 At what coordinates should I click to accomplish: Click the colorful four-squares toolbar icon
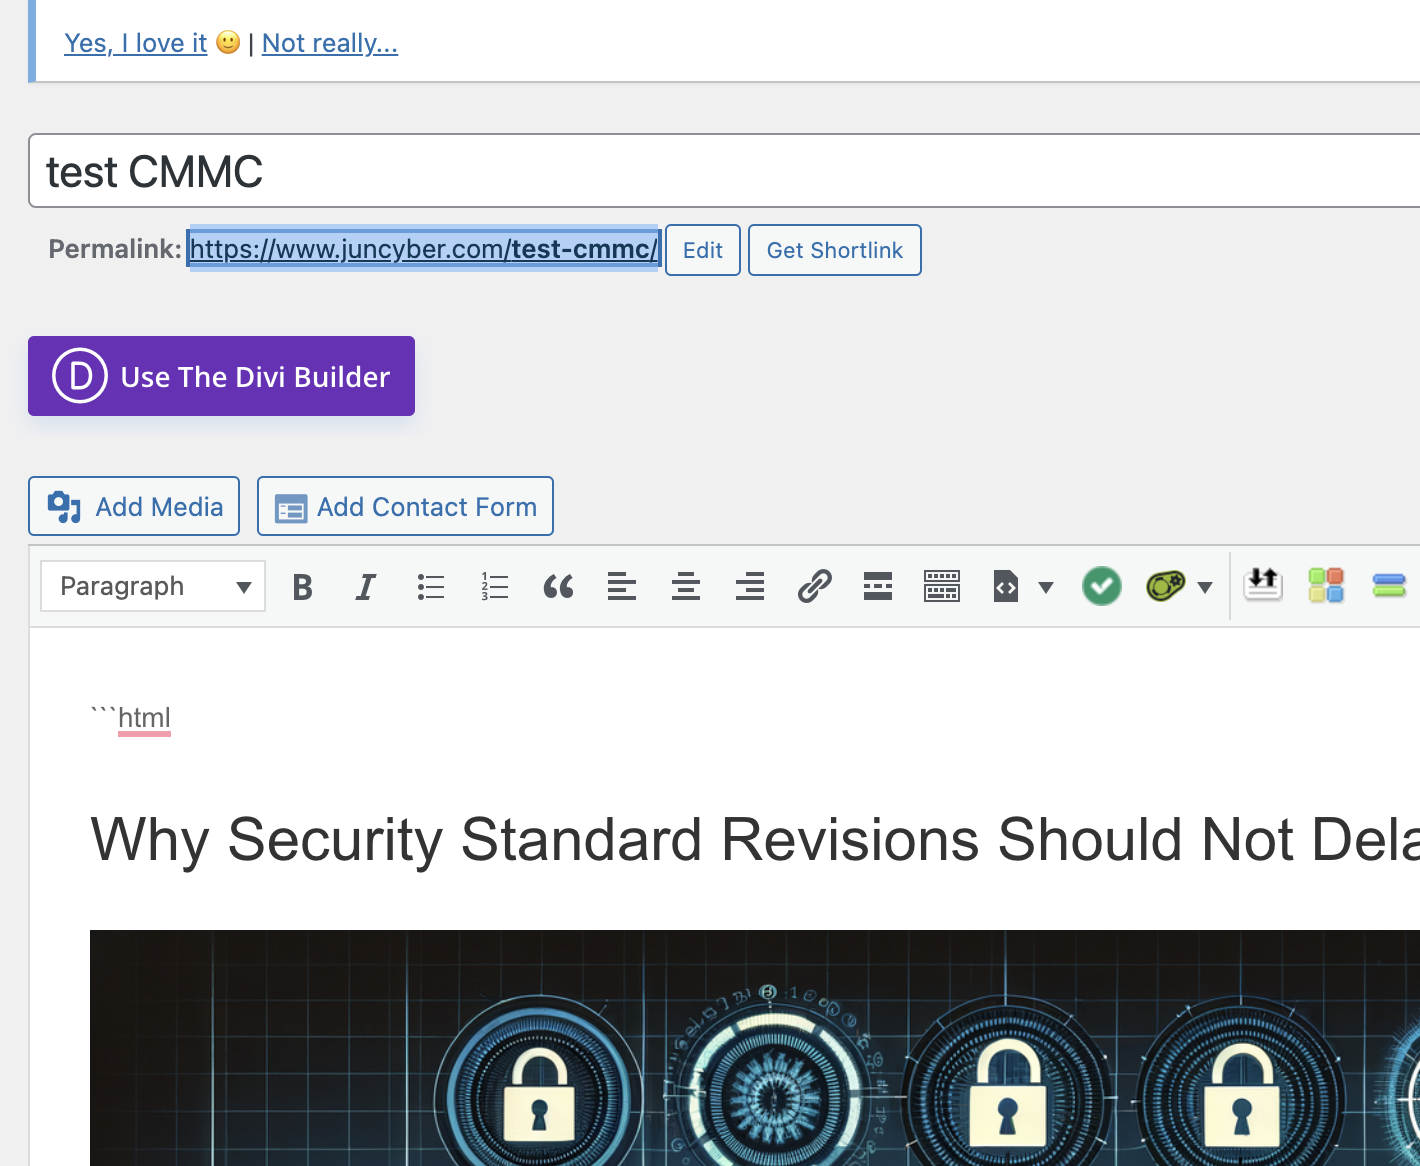point(1326,585)
